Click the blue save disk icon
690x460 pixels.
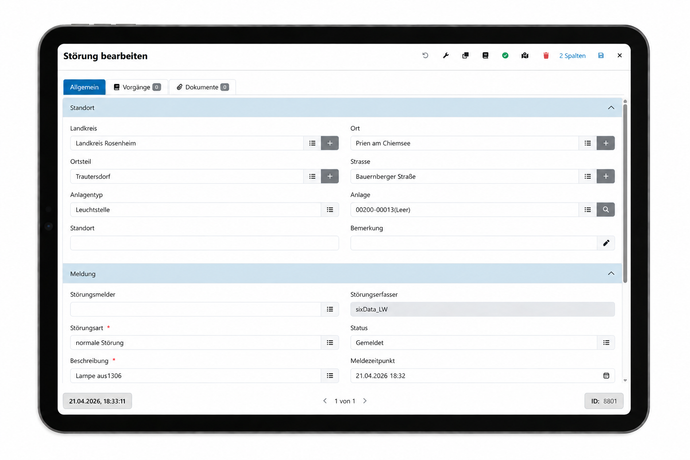[601, 55]
